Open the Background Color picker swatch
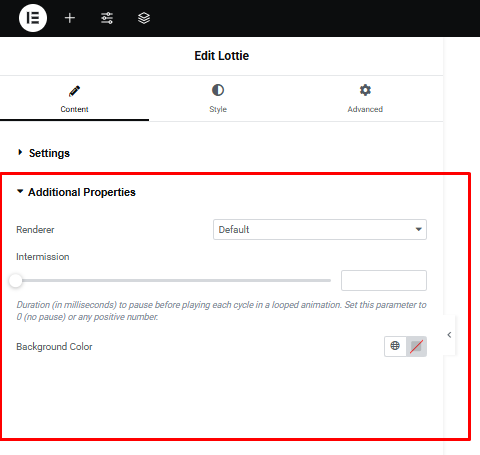The width and height of the screenshot is (480, 455). point(416,346)
